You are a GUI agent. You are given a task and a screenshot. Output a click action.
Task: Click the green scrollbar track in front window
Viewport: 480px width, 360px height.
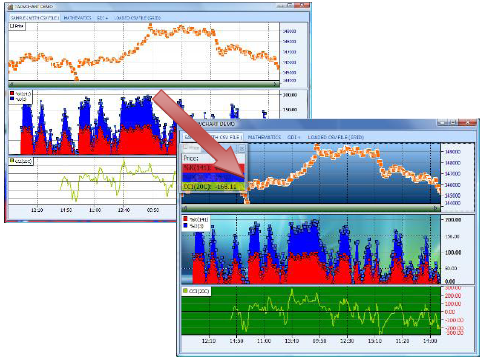point(310,208)
